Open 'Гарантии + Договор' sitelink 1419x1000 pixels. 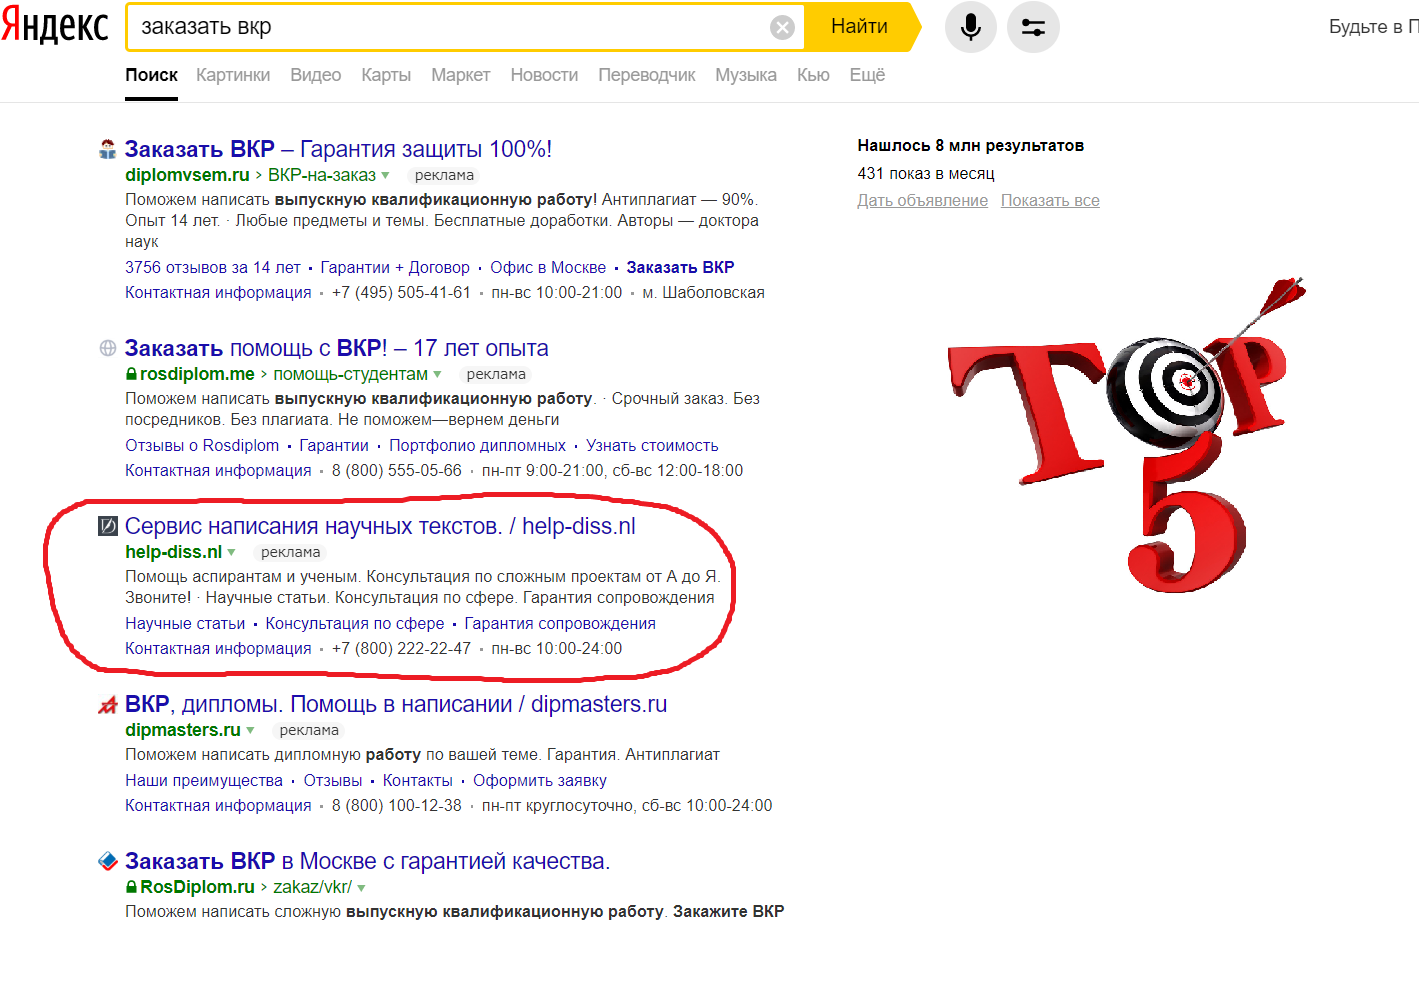click(395, 268)
